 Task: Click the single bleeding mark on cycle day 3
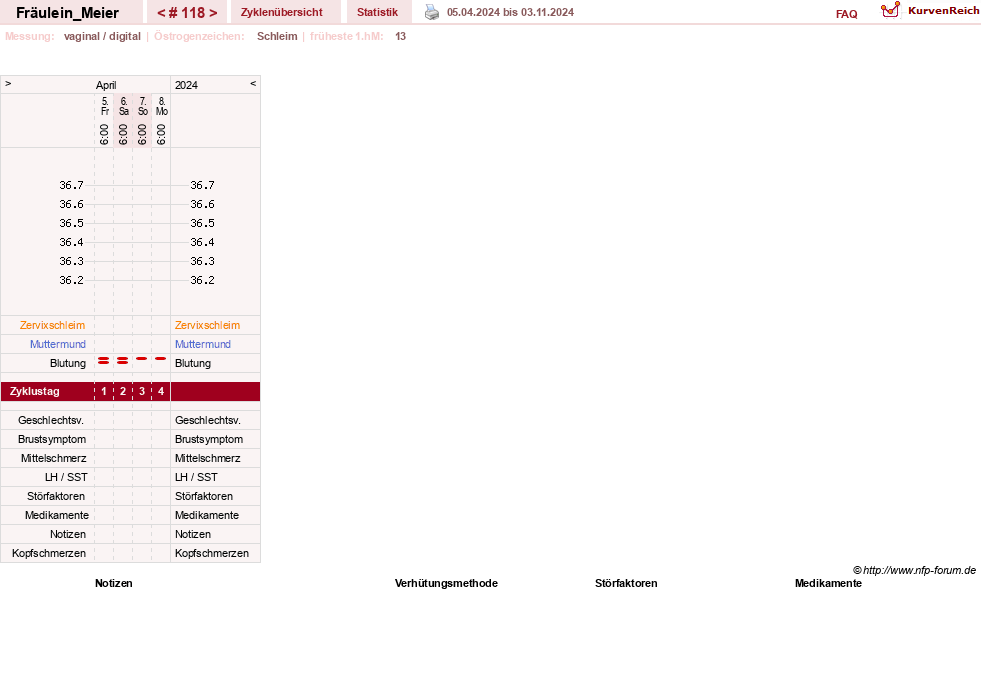click(142, 359)
